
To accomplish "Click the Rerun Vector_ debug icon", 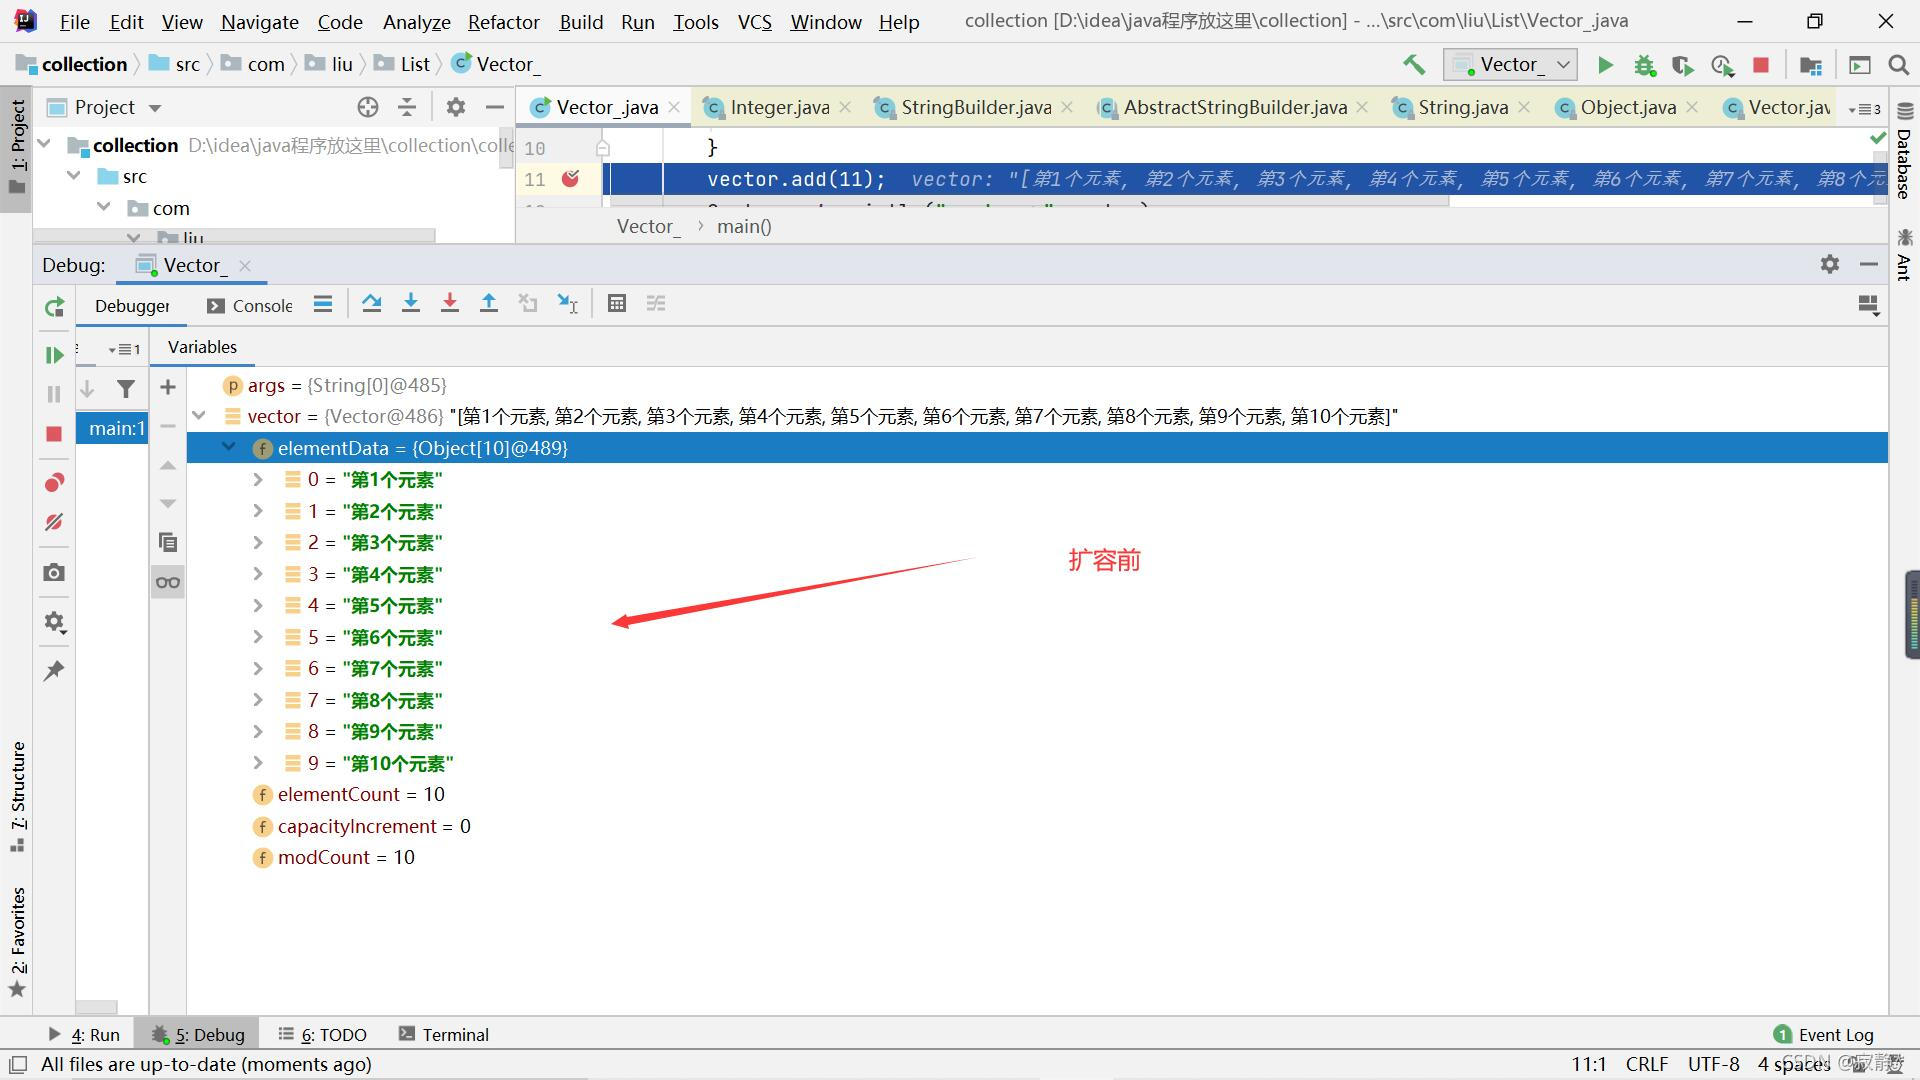I will pos(54,307).
